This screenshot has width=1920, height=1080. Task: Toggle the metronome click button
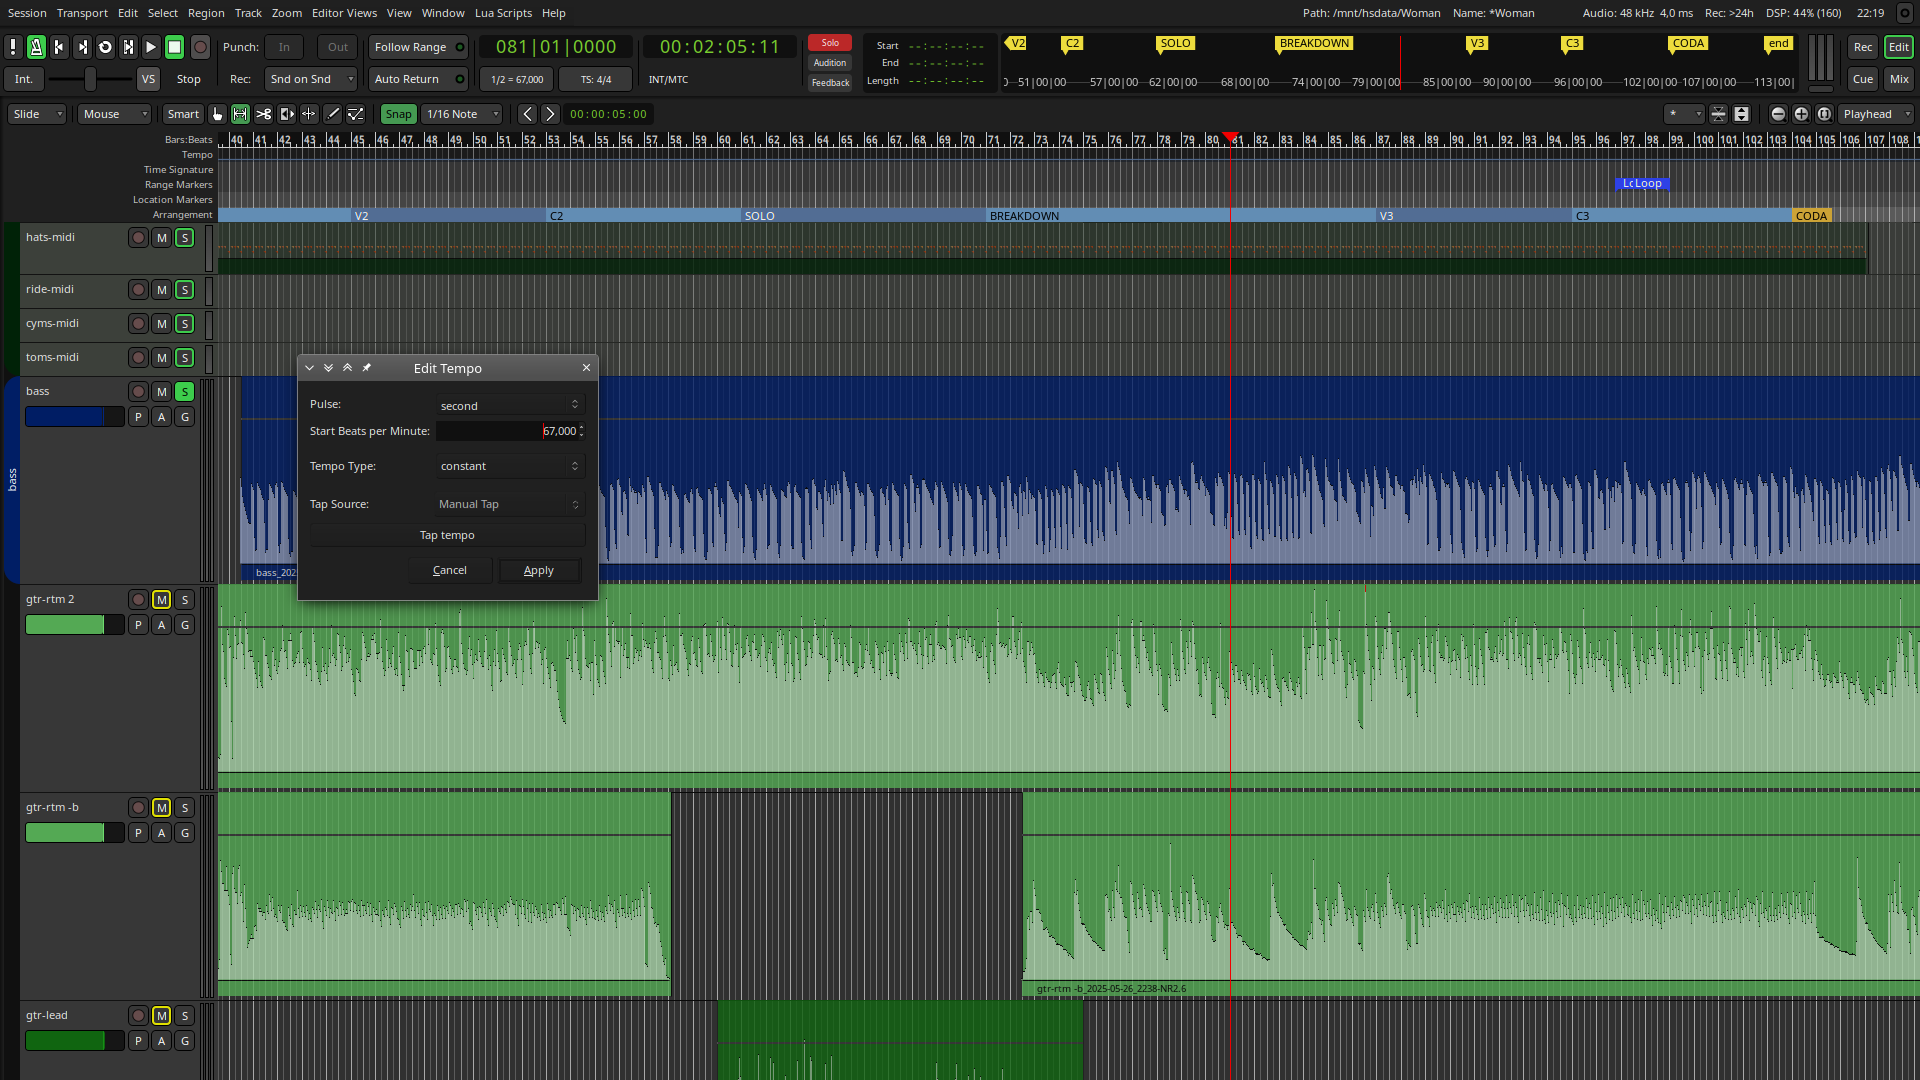36,47
